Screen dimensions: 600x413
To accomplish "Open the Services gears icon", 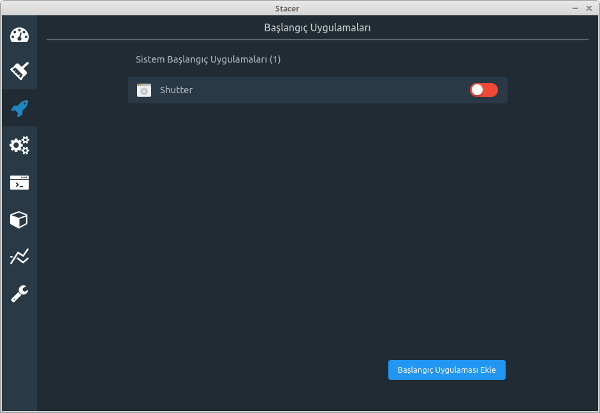I will [x=19, y=145].
